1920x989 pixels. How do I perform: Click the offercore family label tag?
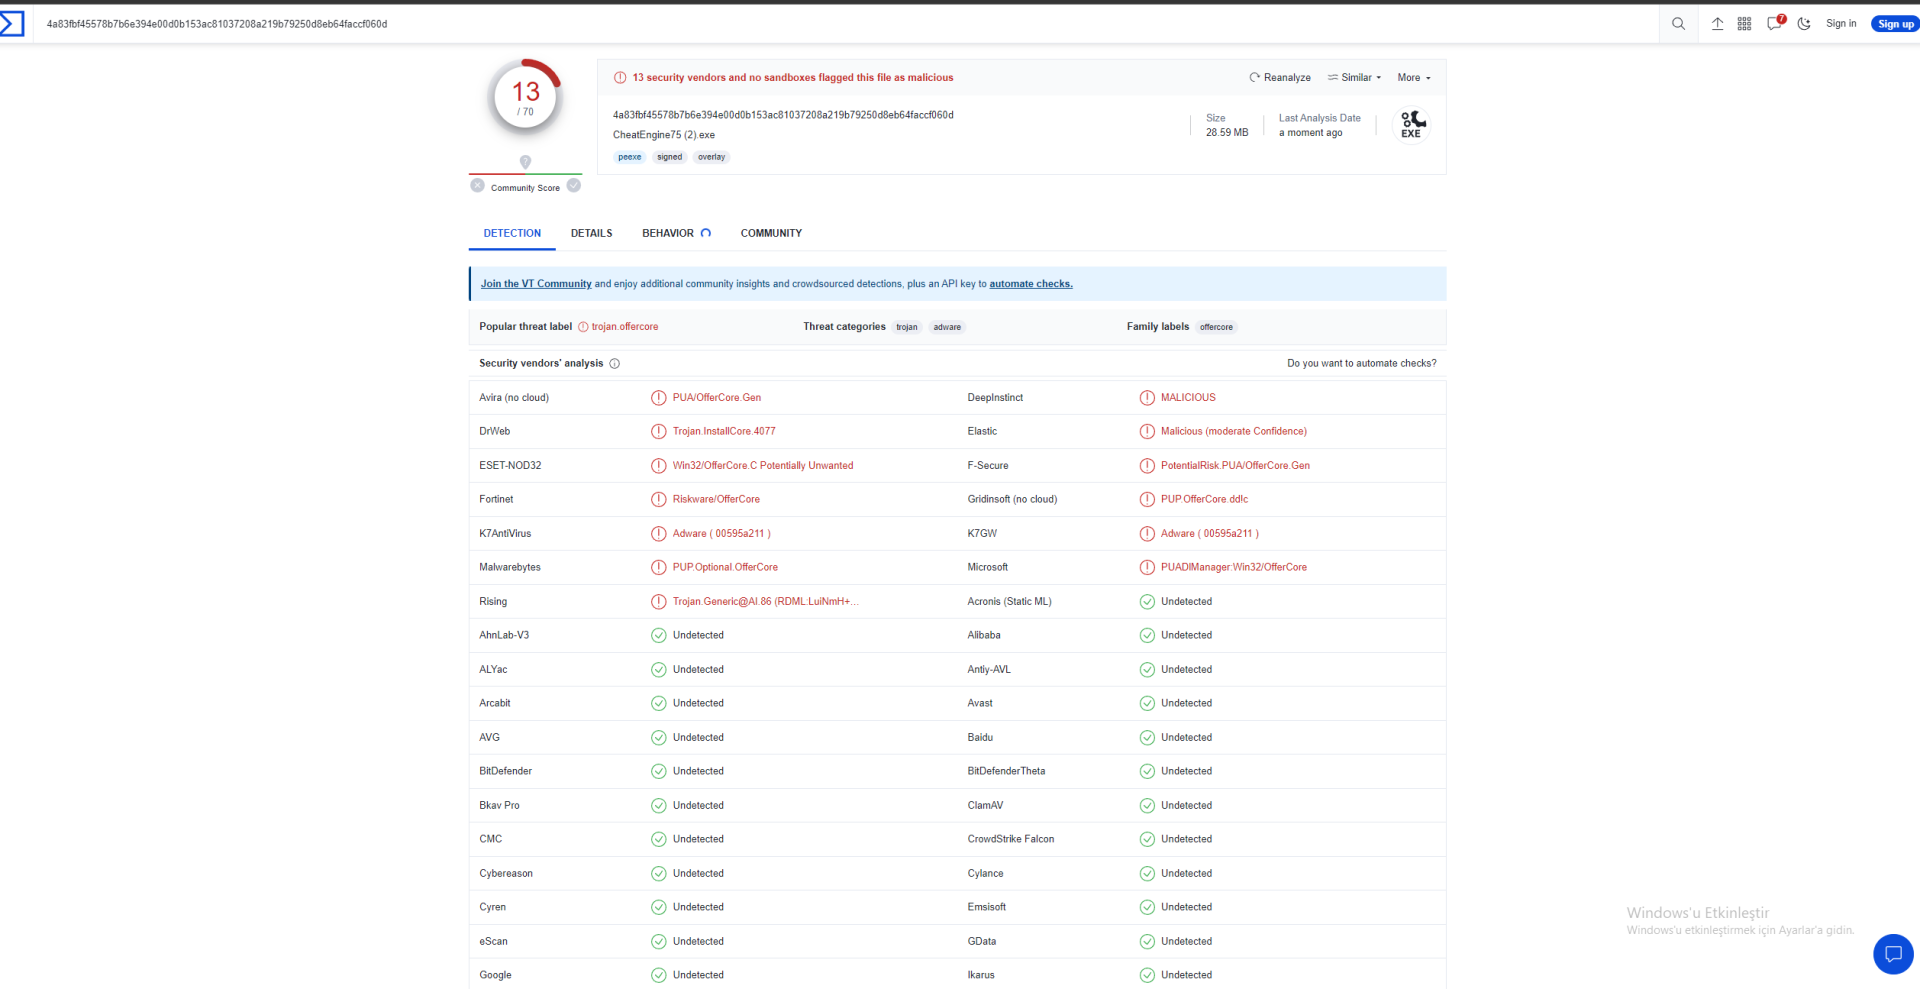click(1216, 327)
